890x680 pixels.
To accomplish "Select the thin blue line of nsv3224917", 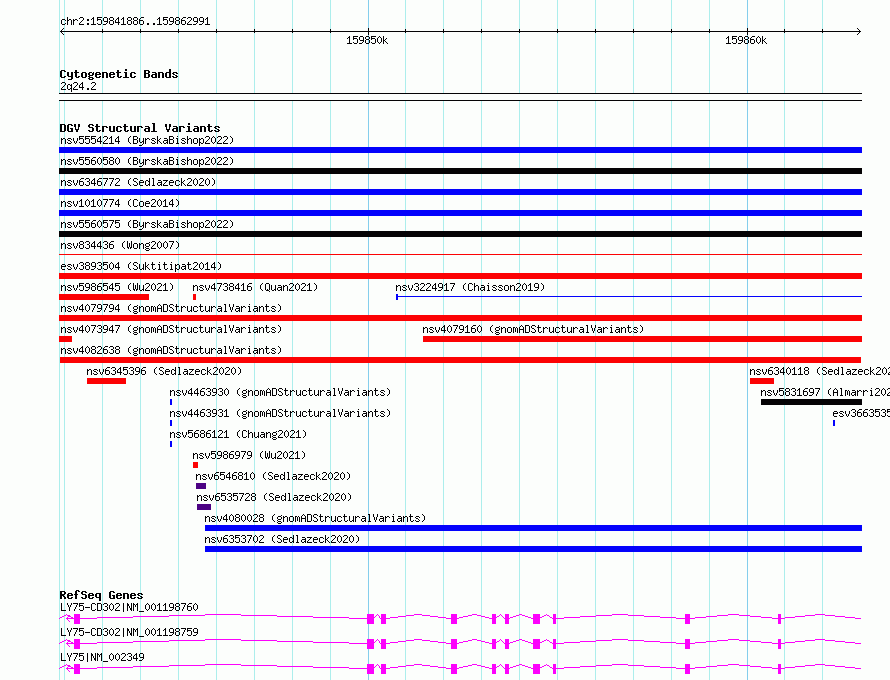I will click(x=629, y=296).
